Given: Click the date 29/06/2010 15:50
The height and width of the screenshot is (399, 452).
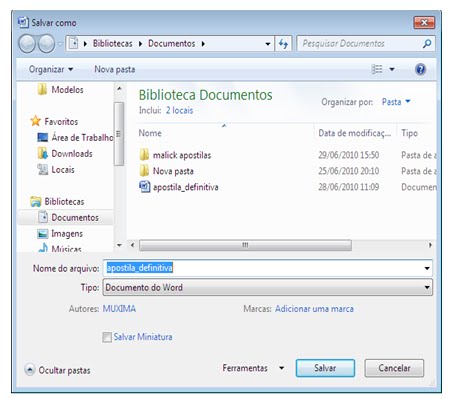Looking at the screenshot, I should tap(348, 155).
